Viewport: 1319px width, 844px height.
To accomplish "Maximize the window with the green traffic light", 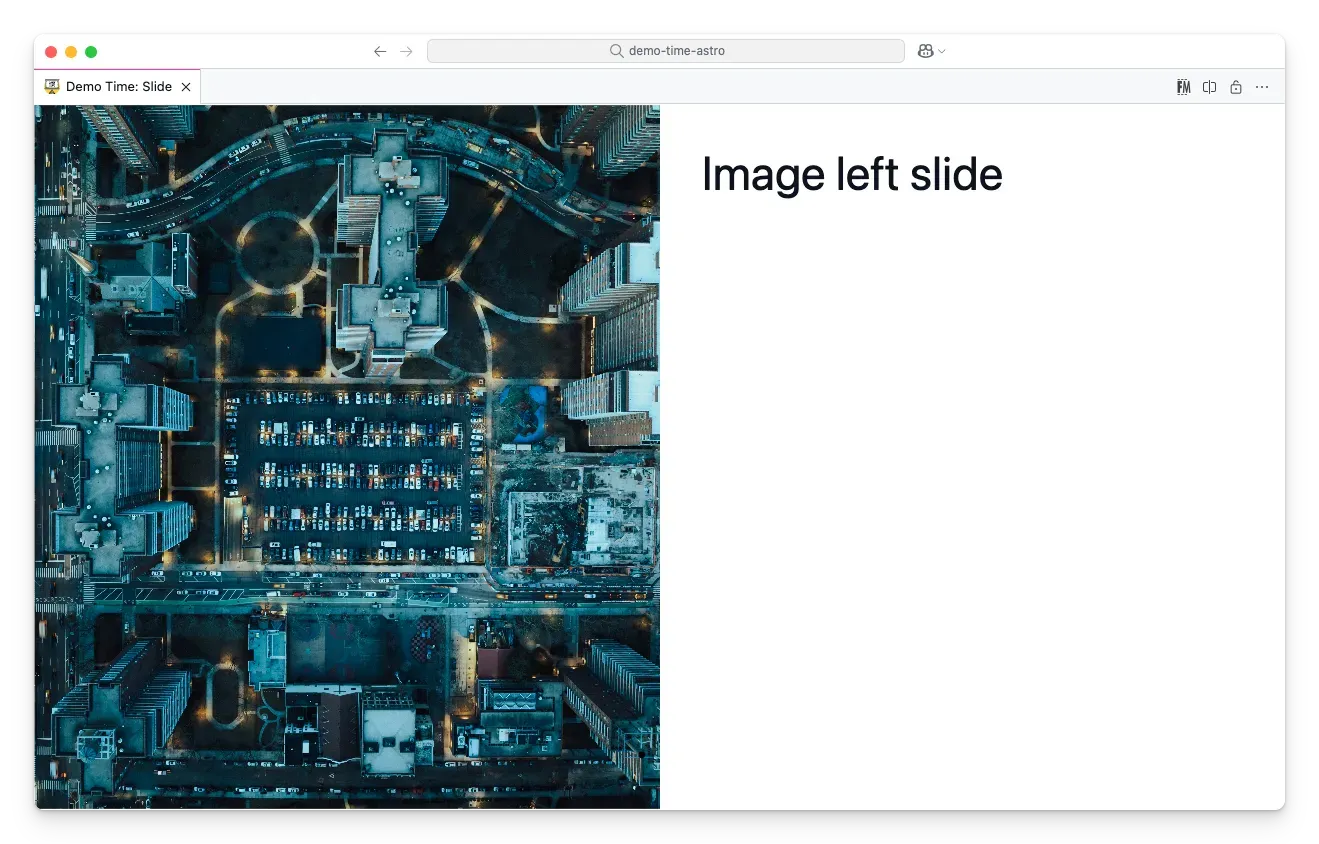I will point(91,51).
